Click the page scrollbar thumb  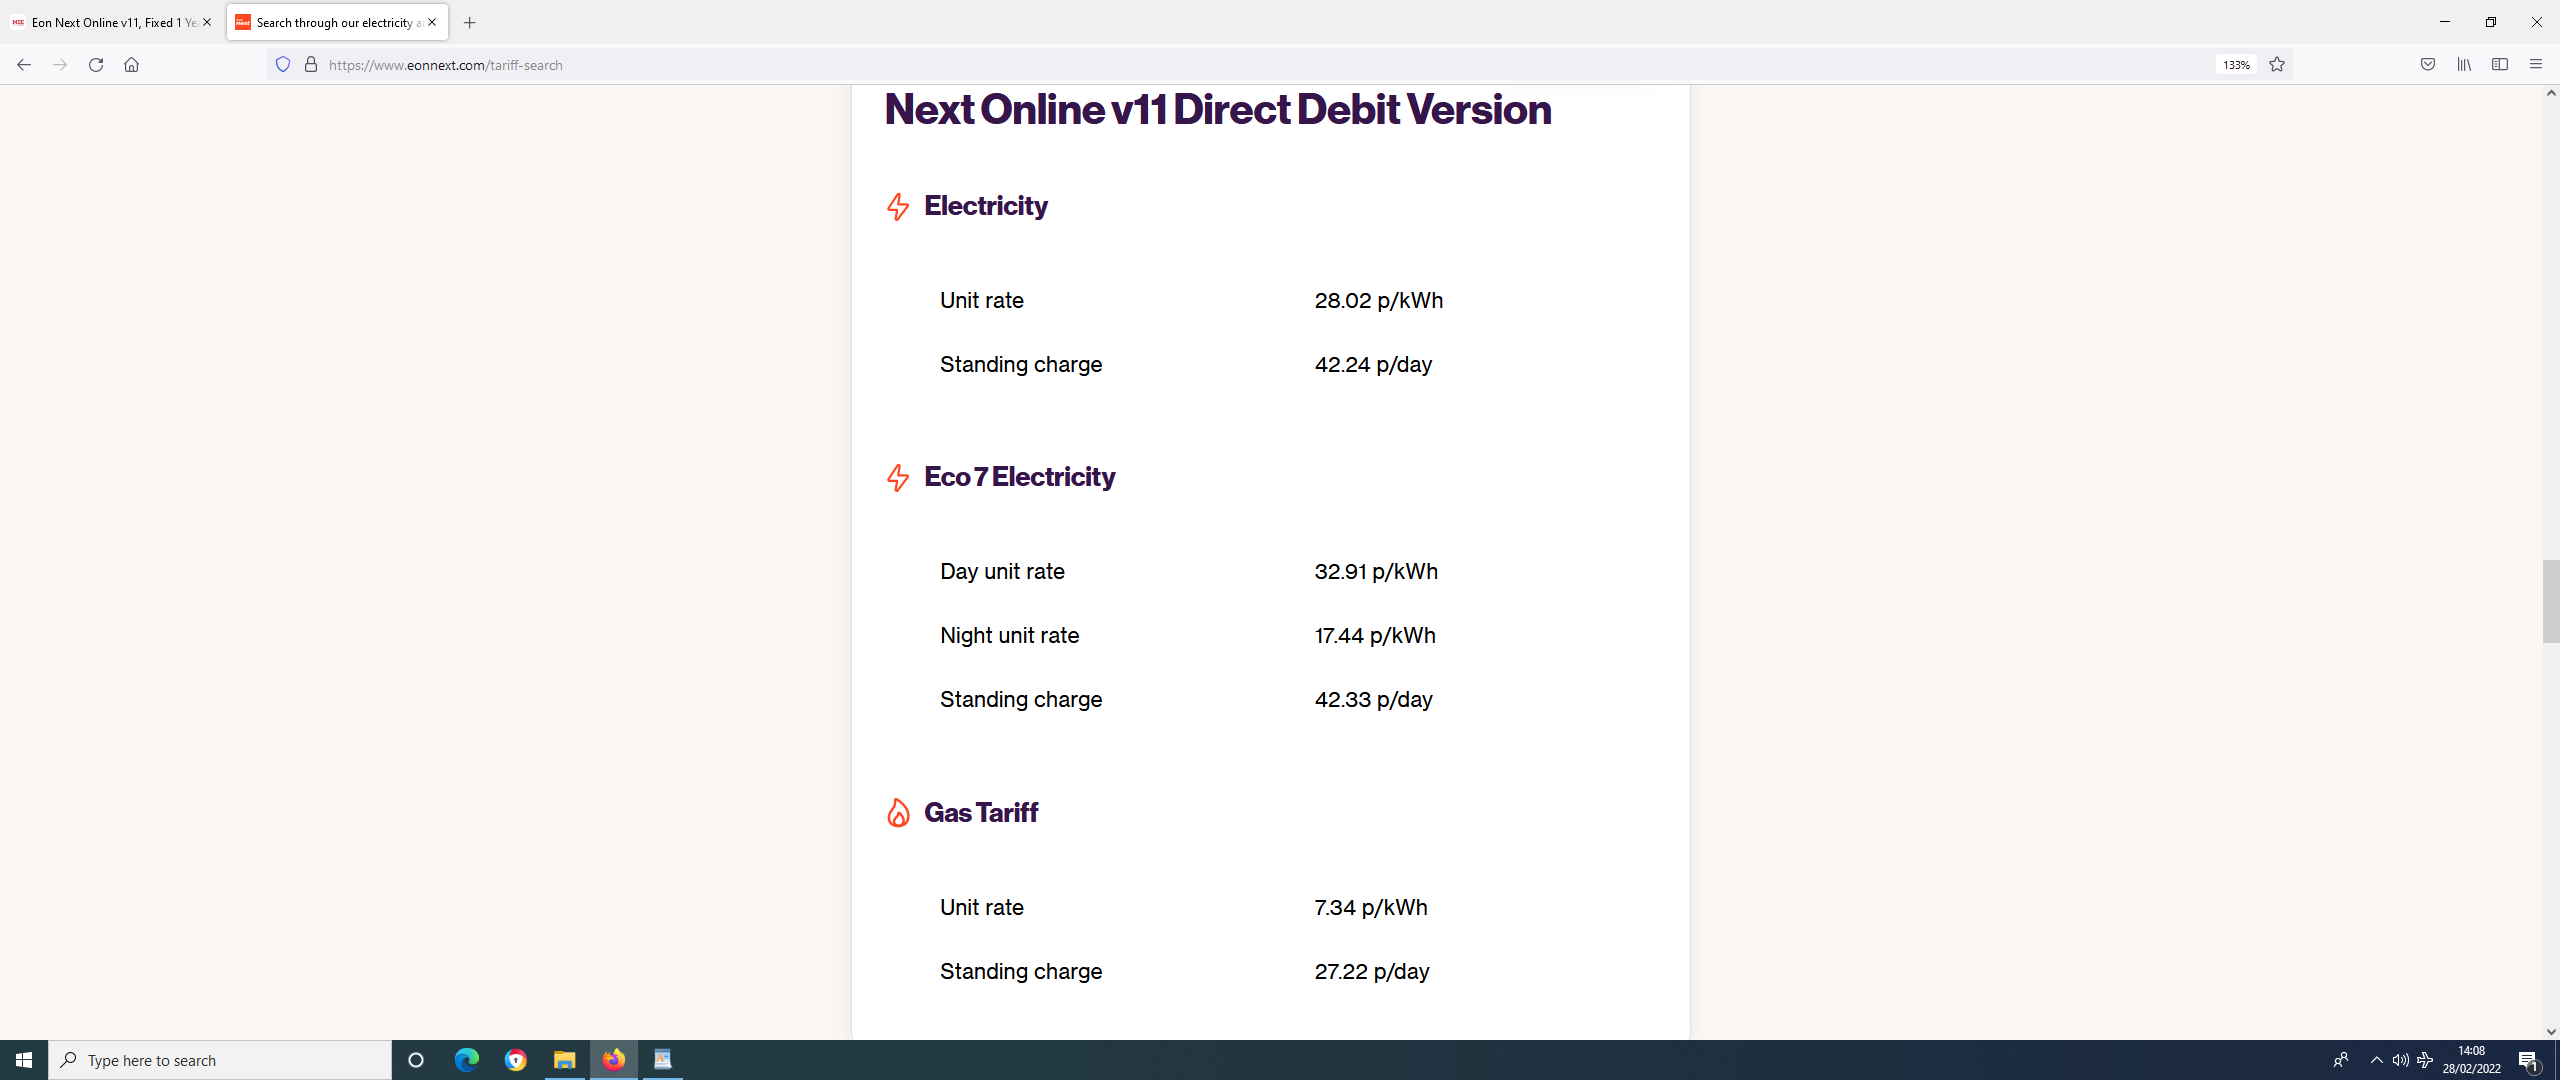(2551, 601)
